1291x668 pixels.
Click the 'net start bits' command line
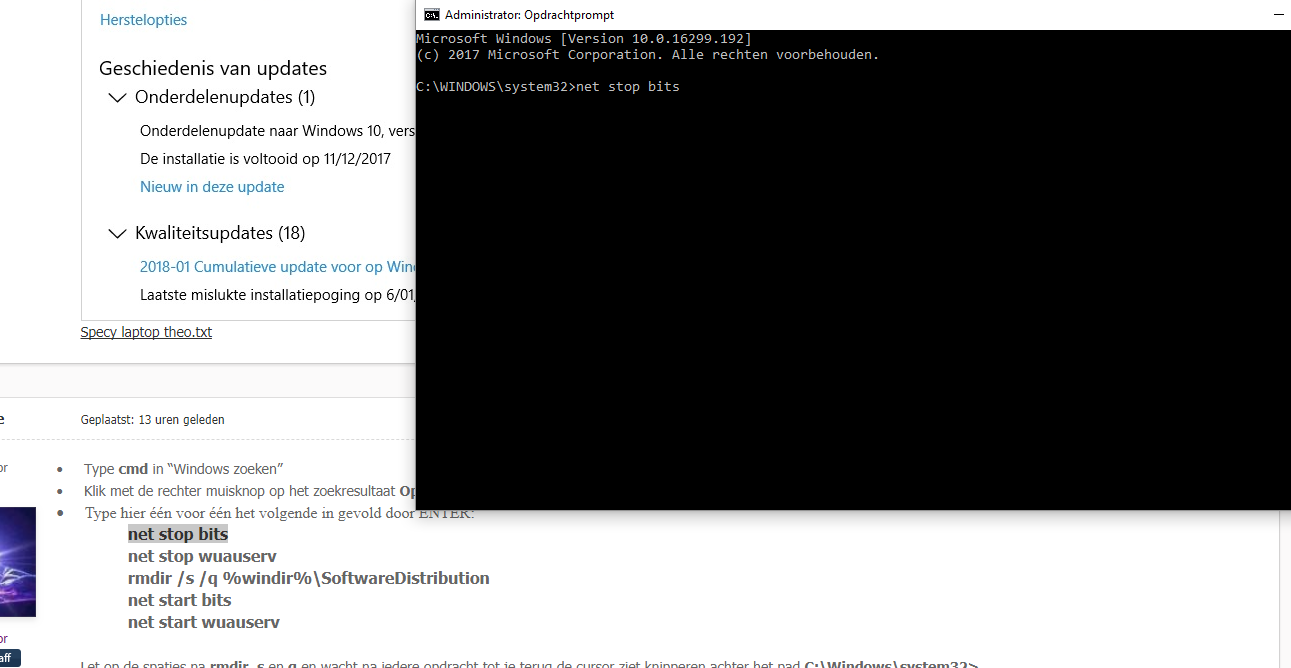[179, 600]
